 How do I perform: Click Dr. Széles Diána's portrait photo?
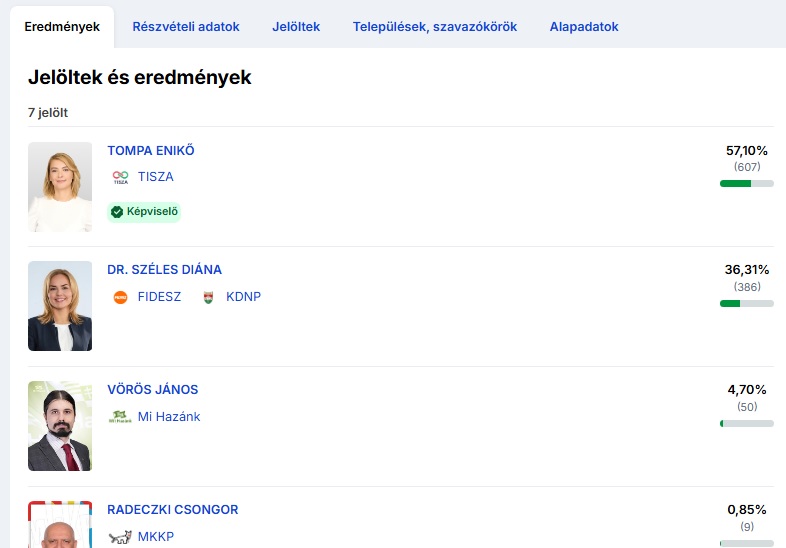click(x=60, y=306)
